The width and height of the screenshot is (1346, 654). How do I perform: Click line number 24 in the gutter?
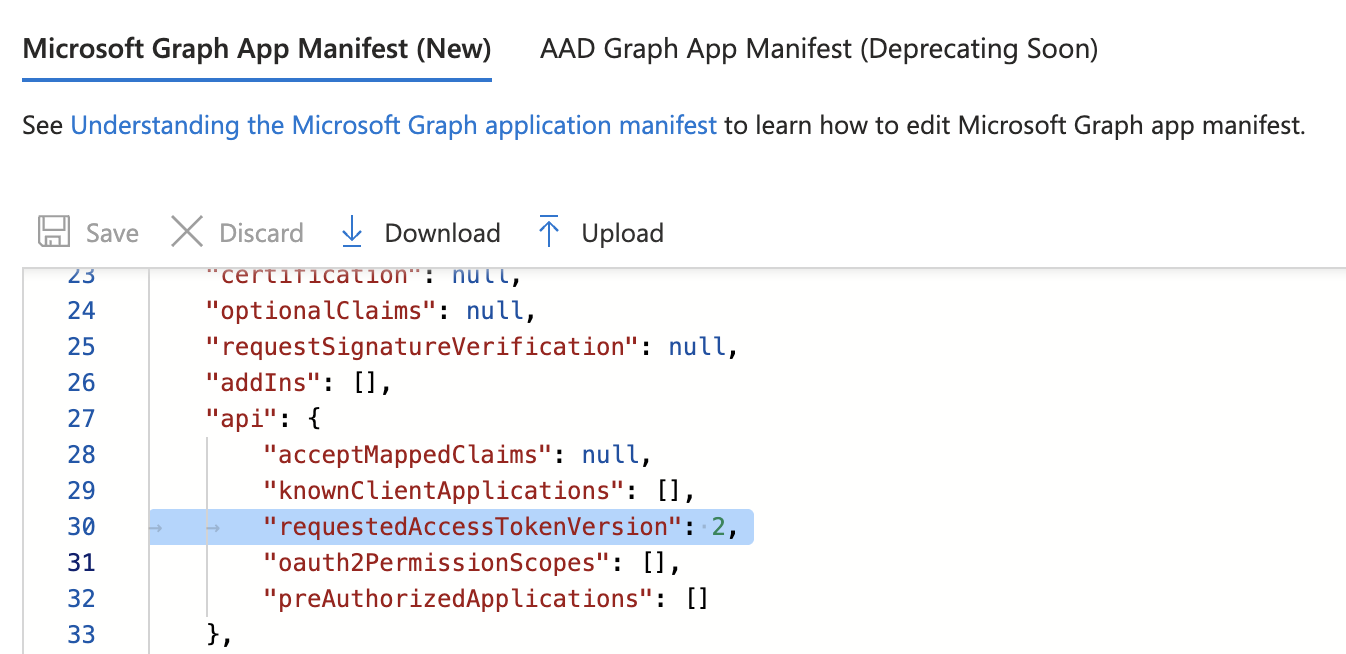(82, 310)
